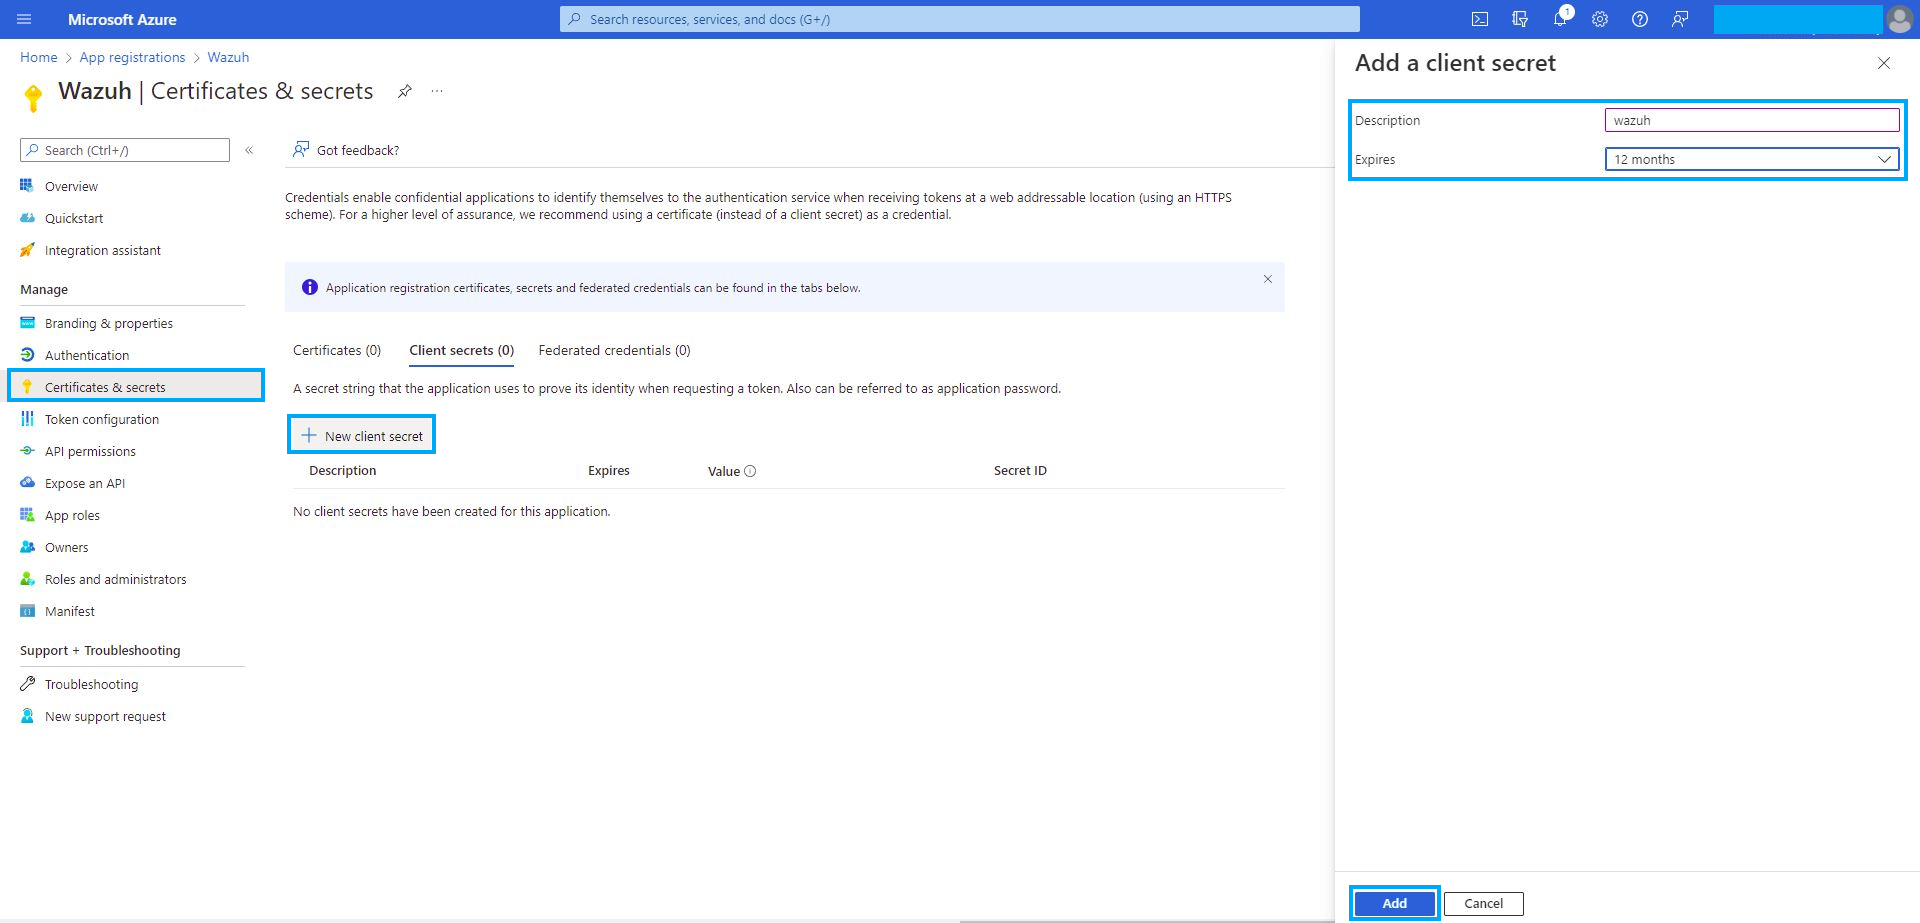Open the more actions ellipsis menu
The image size is (1920, 923).
pos(436,90)
